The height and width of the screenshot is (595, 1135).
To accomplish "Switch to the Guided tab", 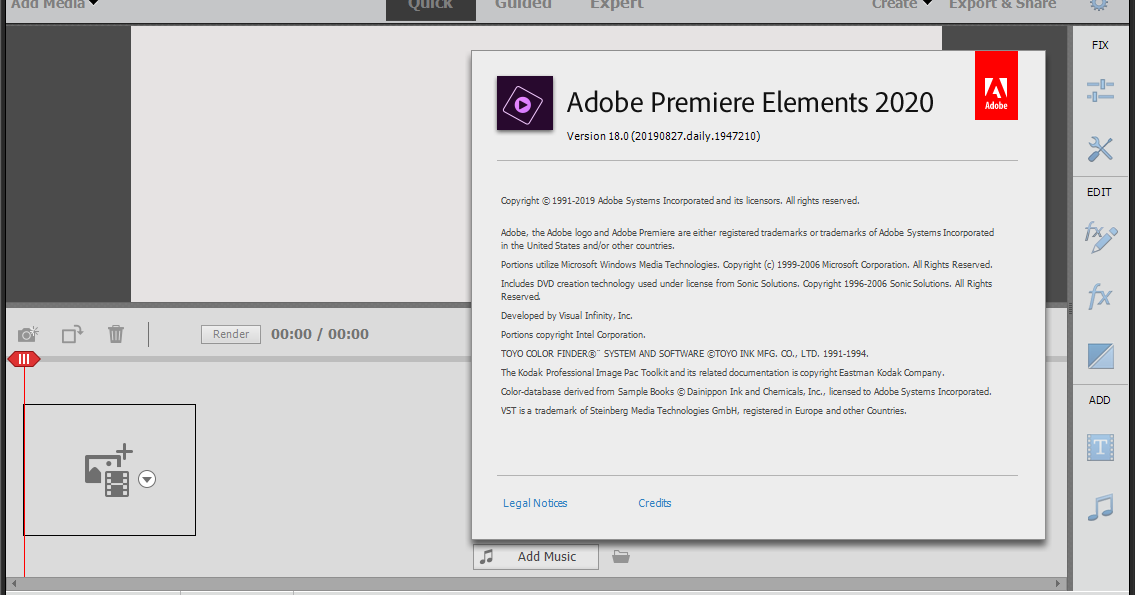I will point(523,4).
